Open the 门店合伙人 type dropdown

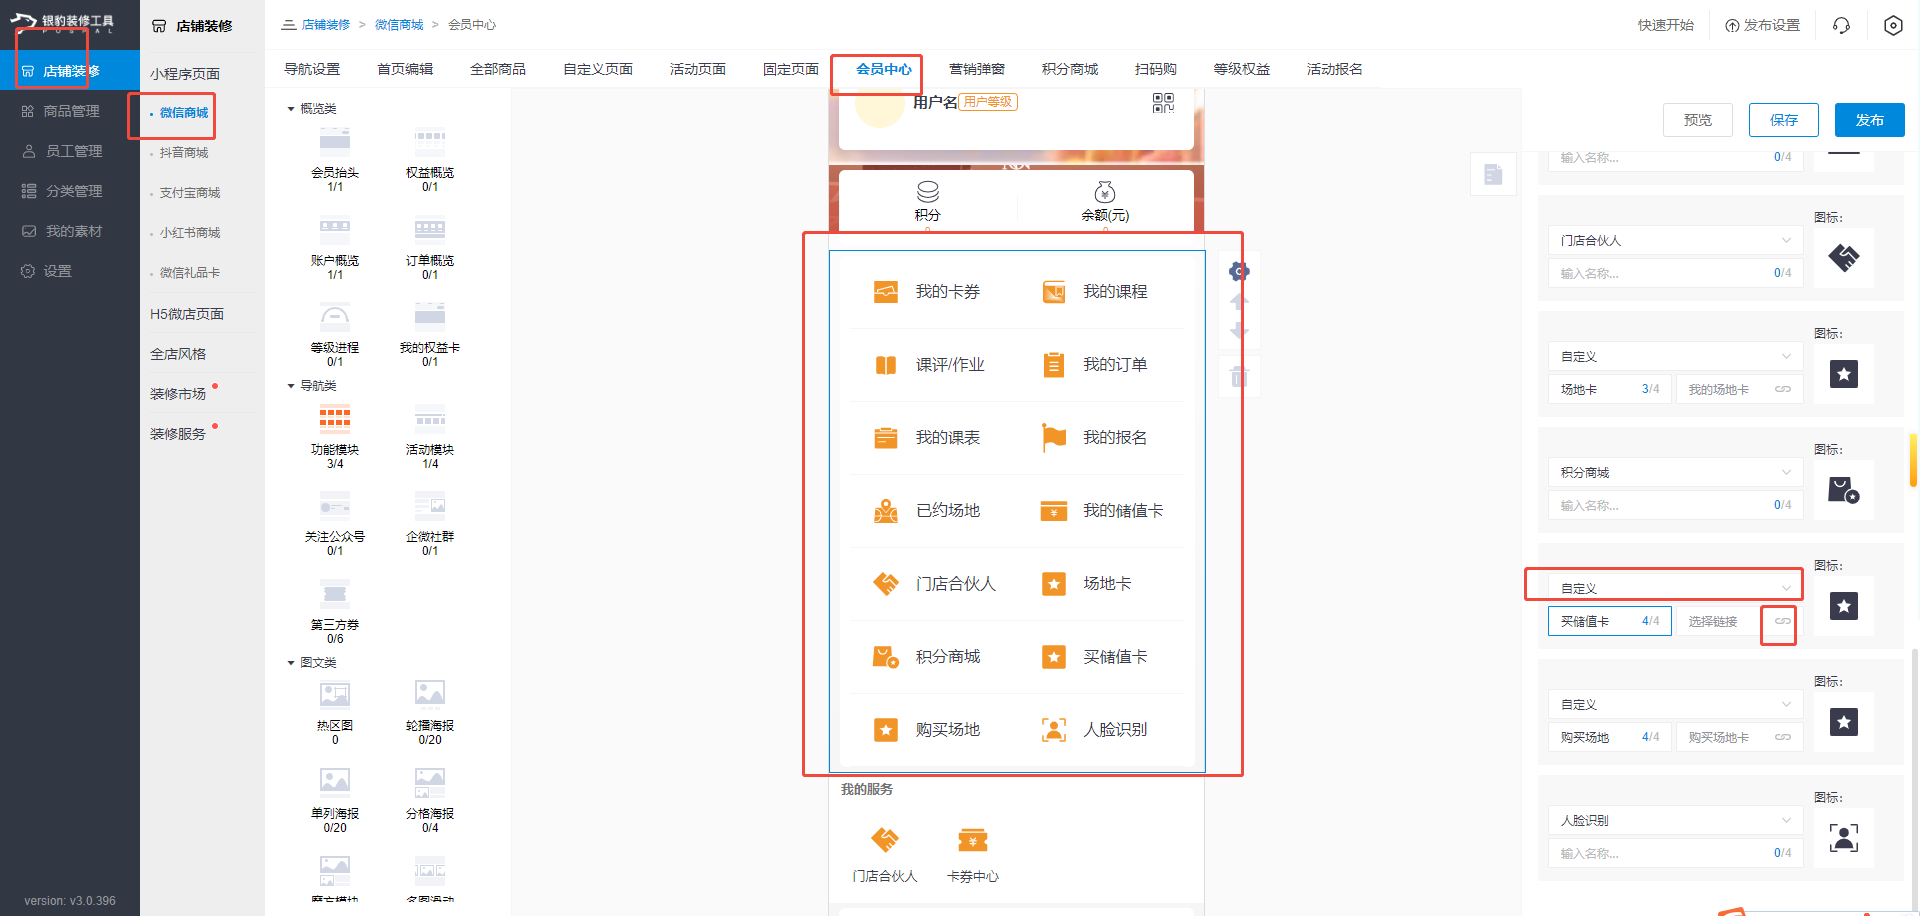pos(1675,239)
